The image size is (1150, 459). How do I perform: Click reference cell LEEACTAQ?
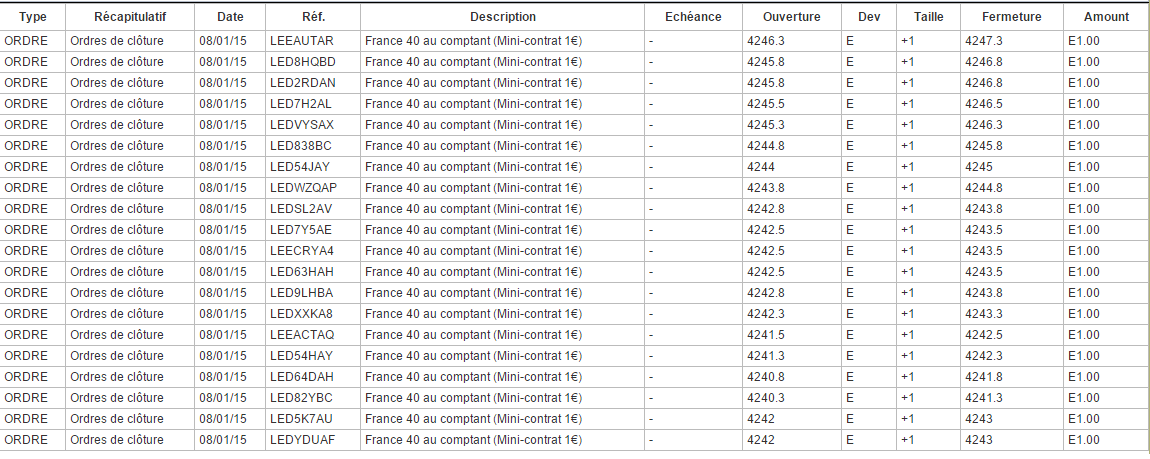[x=302, y=335]
